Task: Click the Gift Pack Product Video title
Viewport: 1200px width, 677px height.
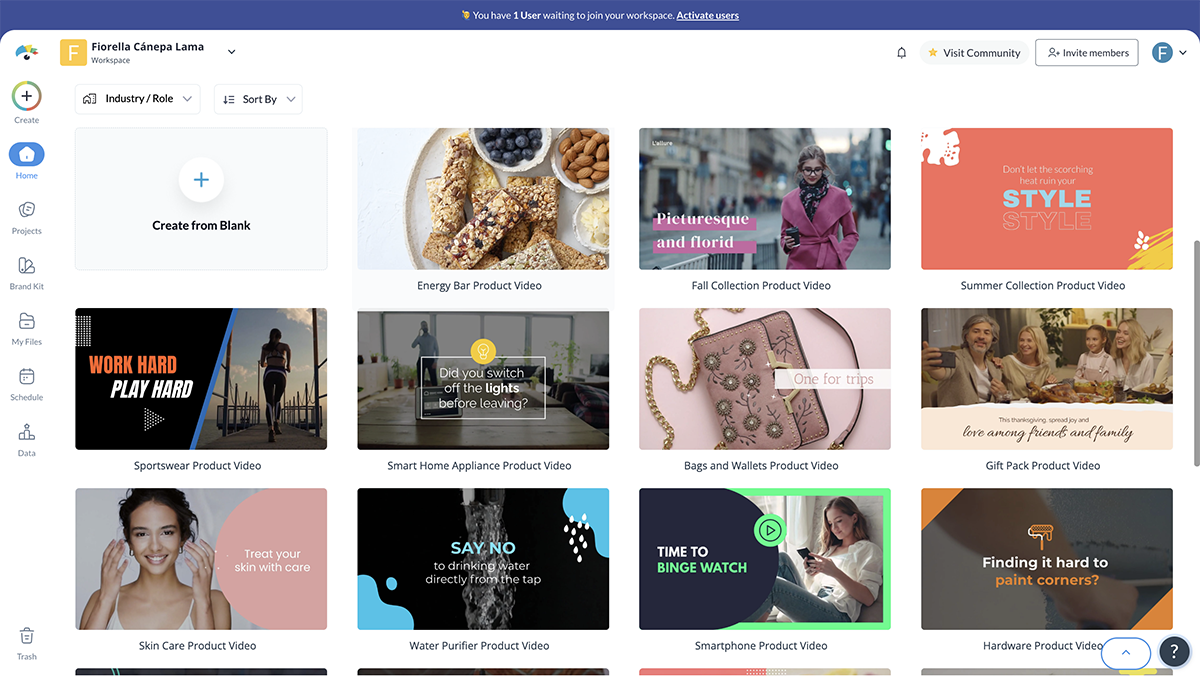Action: [x=1043, y=466]
